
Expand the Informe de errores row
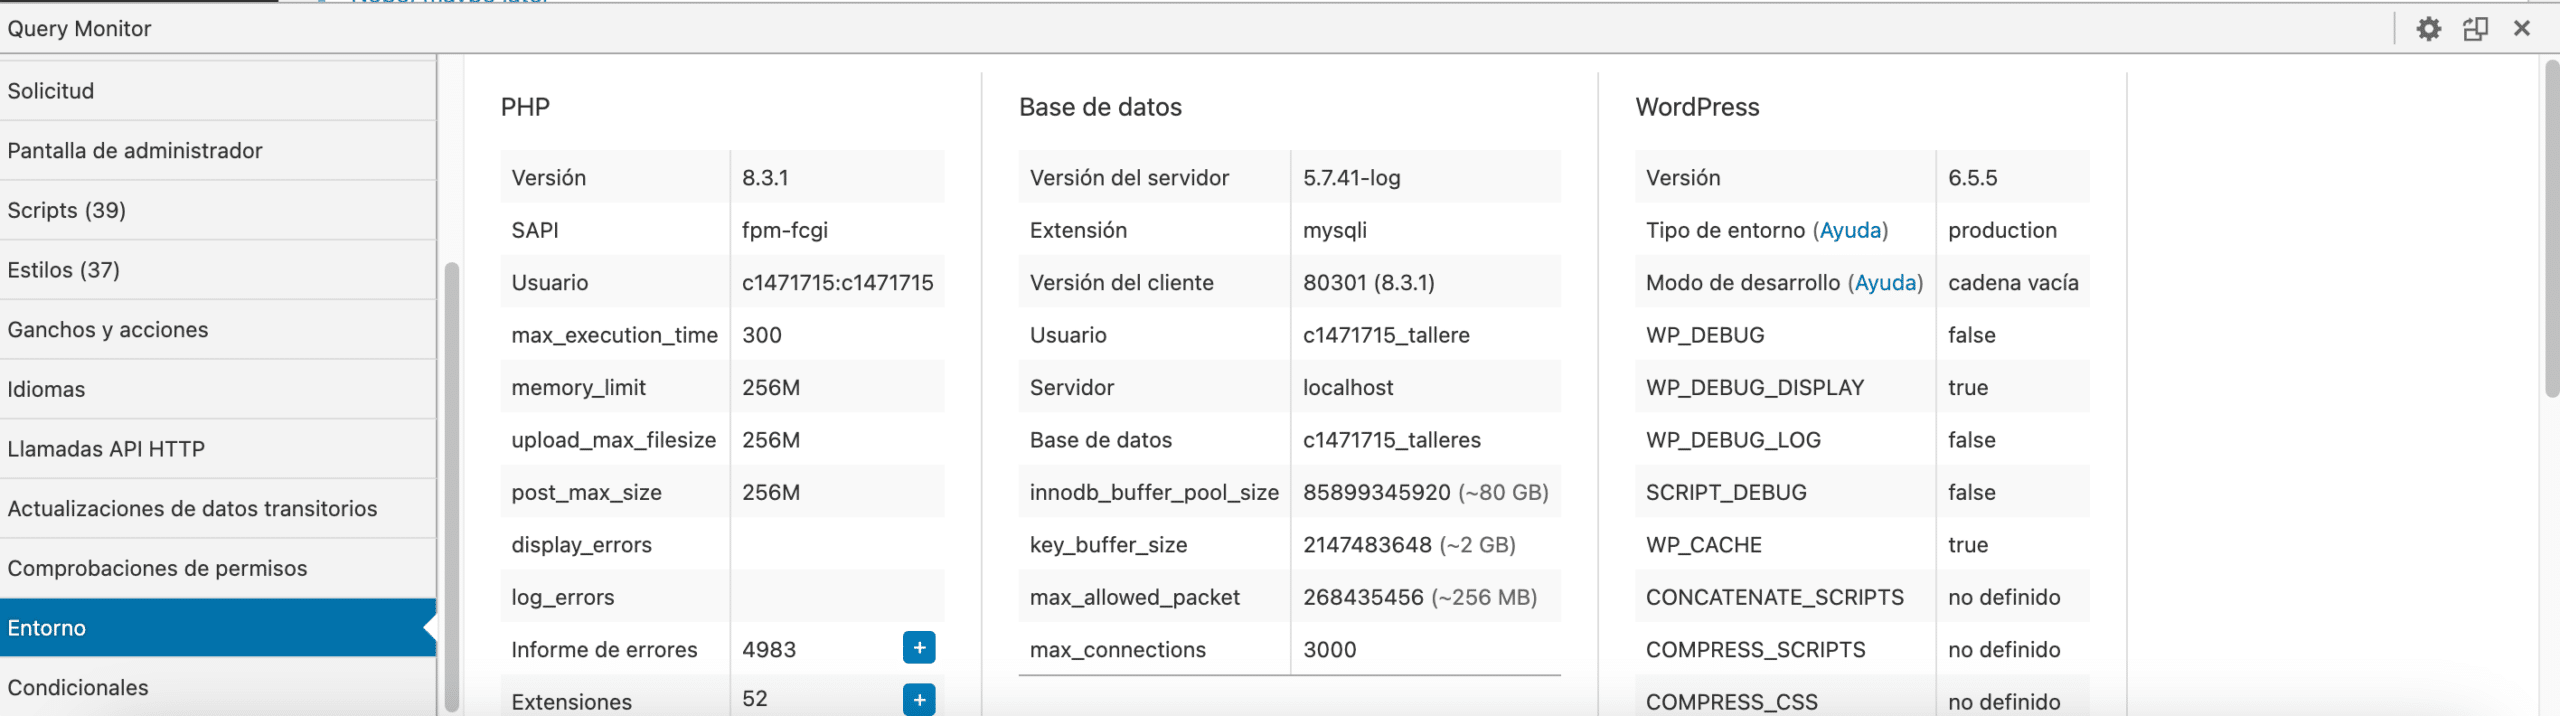point(918,648)
